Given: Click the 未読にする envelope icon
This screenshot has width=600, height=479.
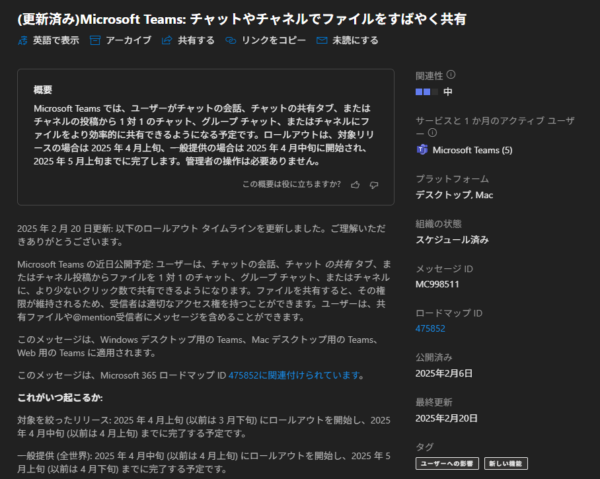Looking at the screenshot, I should pos(321,40).
